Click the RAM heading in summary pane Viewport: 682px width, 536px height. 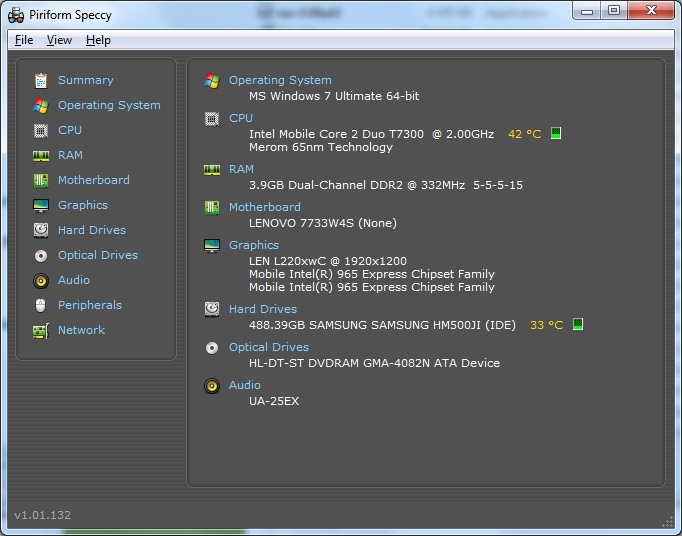[241, 169]
